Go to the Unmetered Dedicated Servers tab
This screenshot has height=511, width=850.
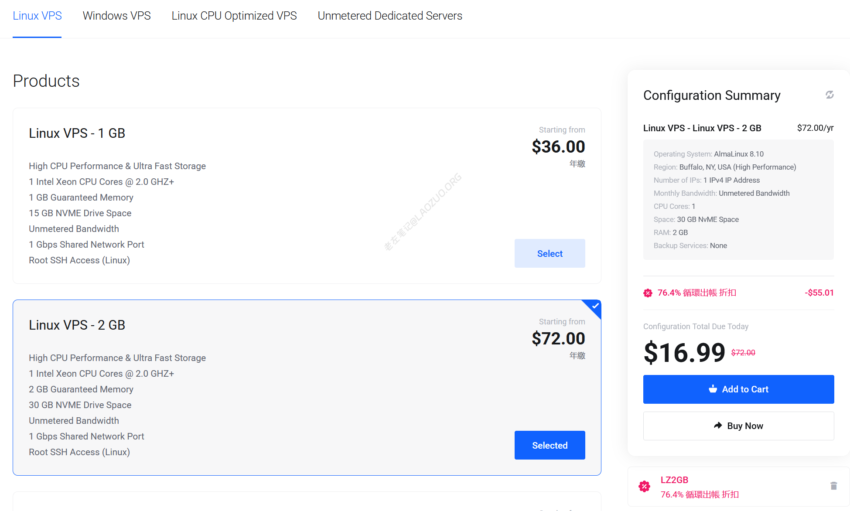point(390,16)
